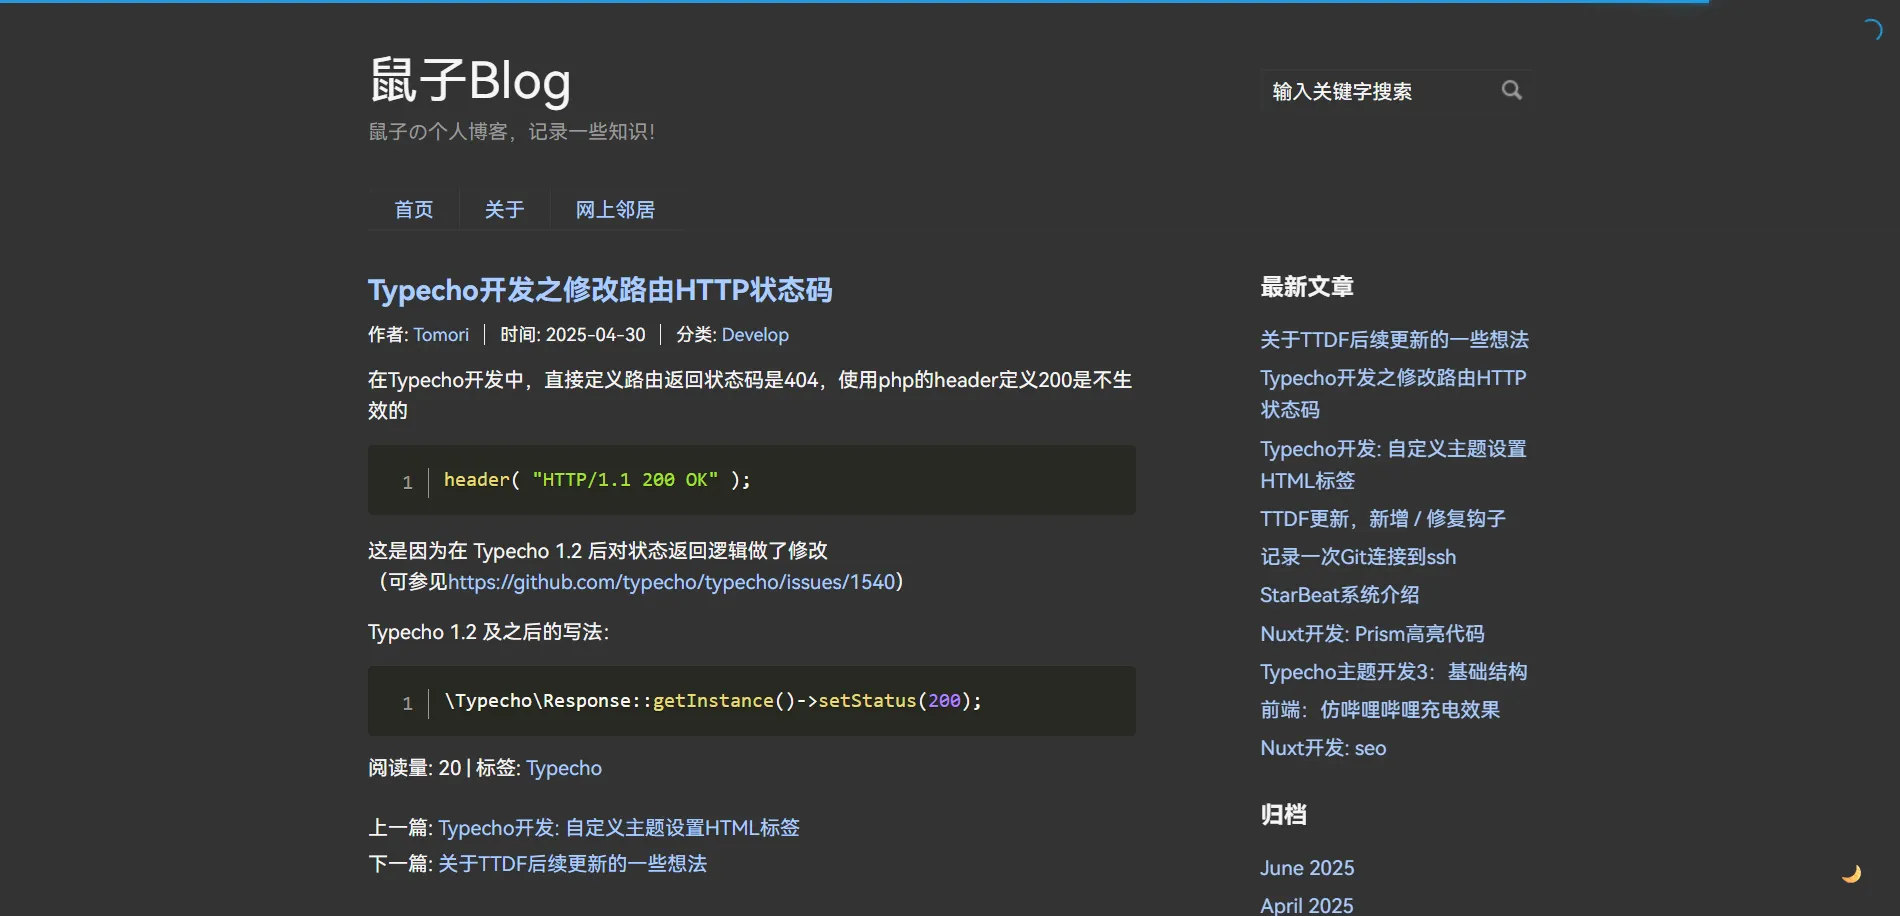Open the GitHub typecho issues 1540 link

point(671,582)
